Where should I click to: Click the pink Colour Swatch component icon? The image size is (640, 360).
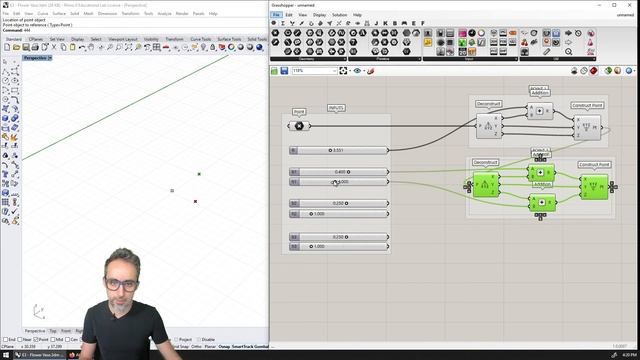(462, 33)
